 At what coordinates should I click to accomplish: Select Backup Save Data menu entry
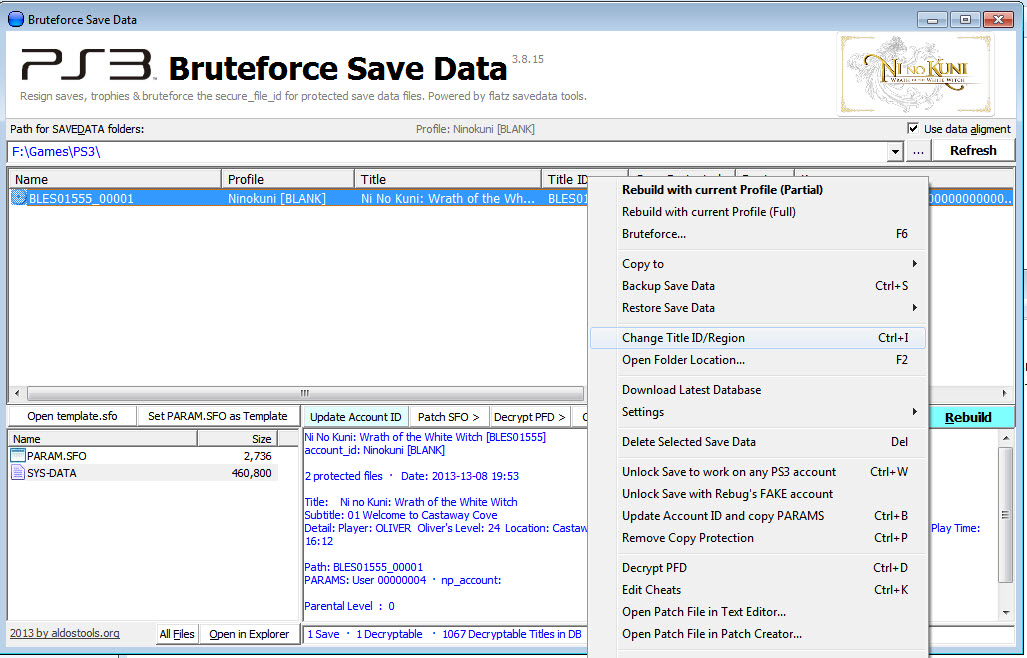tap(758, 285)
